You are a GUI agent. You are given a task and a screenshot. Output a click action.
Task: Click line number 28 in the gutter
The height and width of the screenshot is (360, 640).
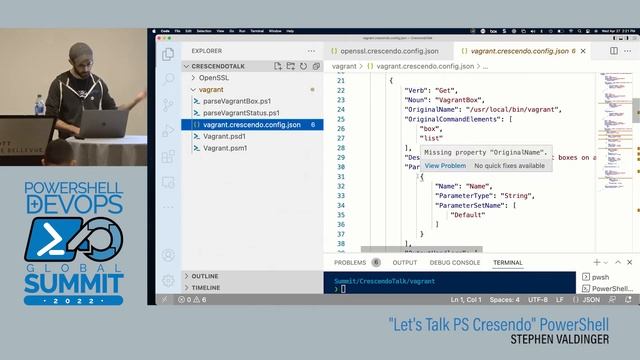click(341, 148)
